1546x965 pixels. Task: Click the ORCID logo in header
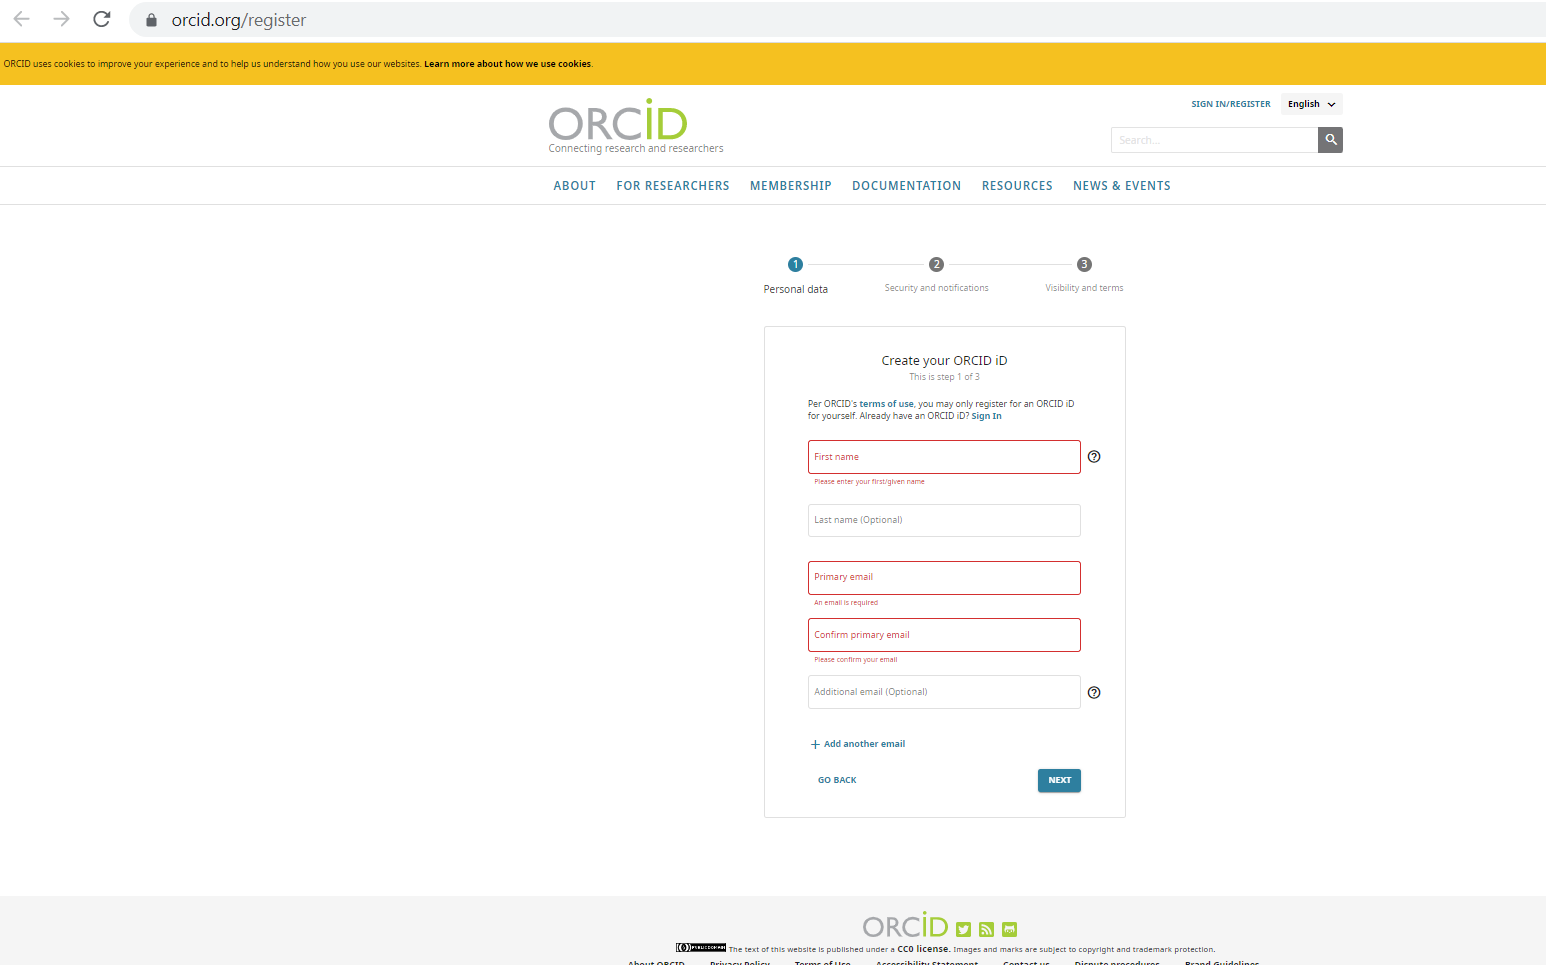(x=618, y=124)
